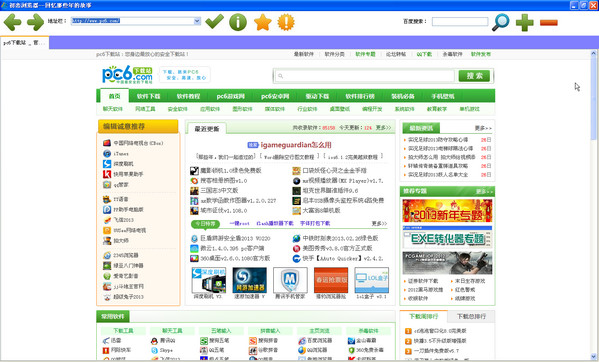Open the 首页 navigation tab
Screen dimensions: 599x362
[x=115, y=96]
